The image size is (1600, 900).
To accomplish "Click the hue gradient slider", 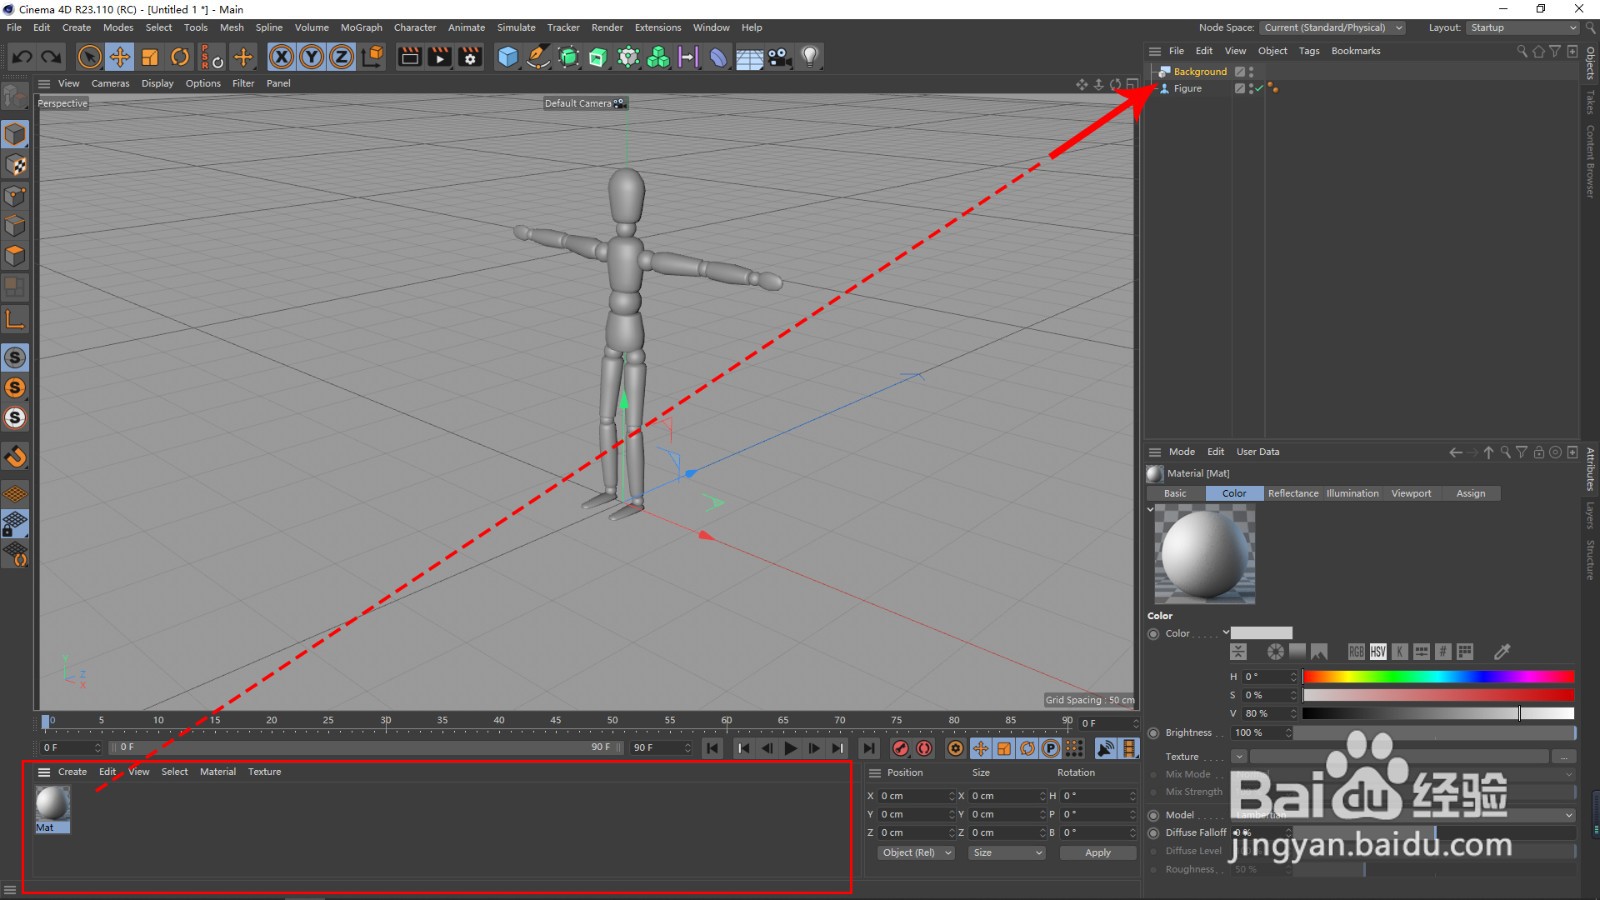I will pyautogui.click(x=1437, y=677).
